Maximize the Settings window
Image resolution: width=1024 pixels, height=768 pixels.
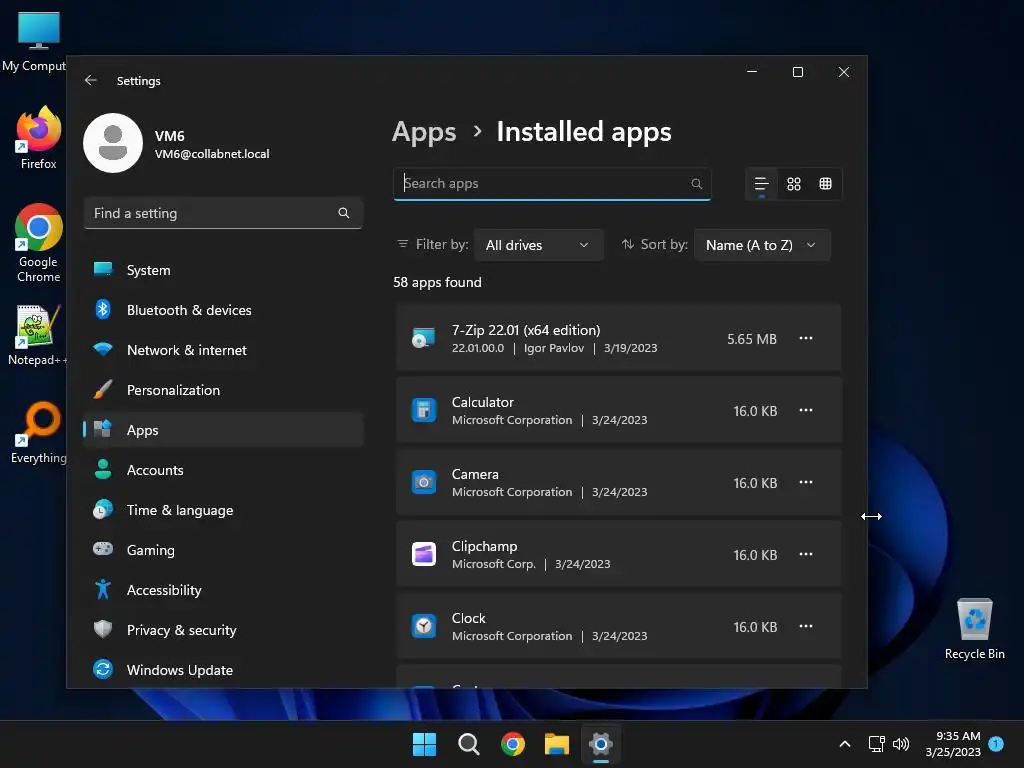pyautogui.click(x=798, y=72)
